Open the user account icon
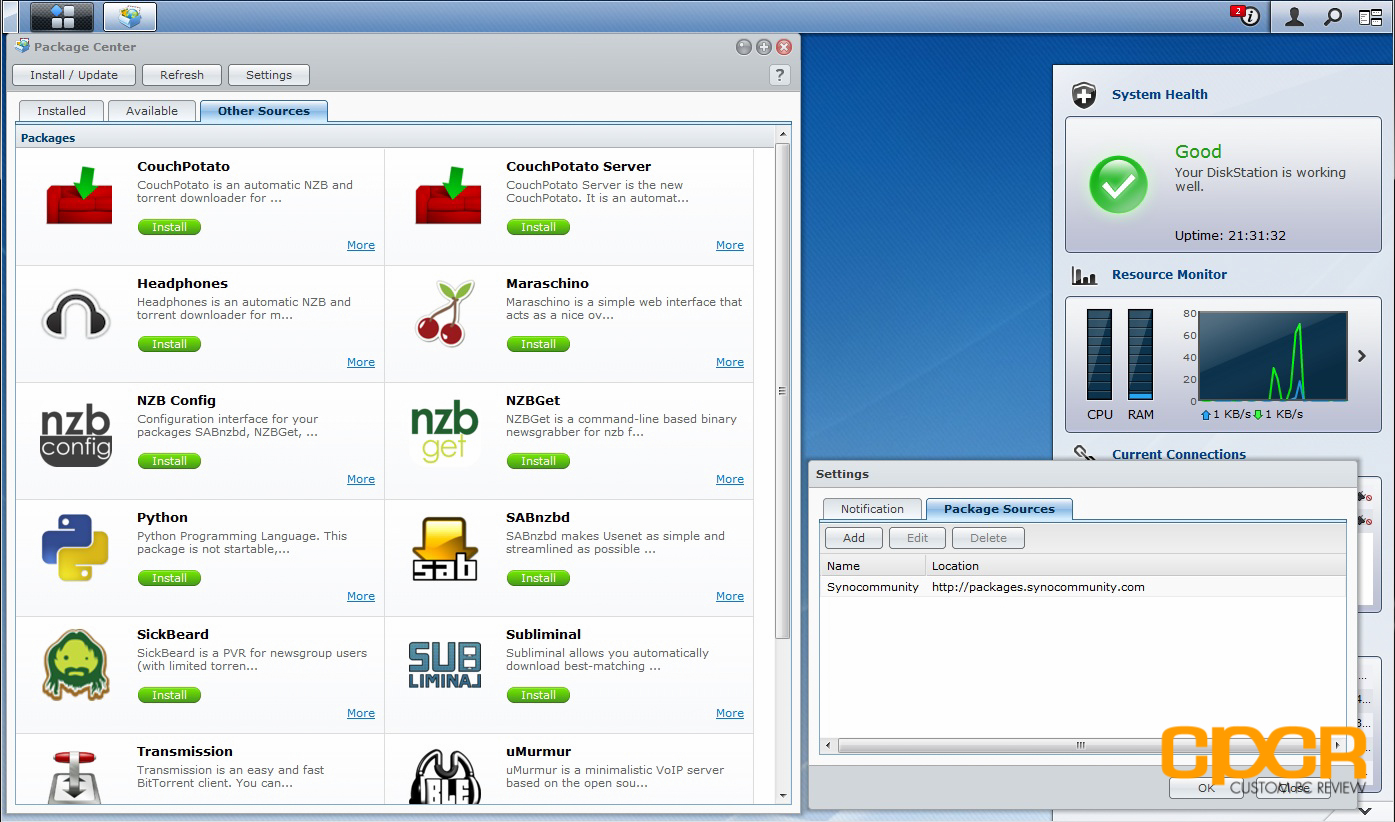This screenshot has height=822, width=1395. (1295, 16)
